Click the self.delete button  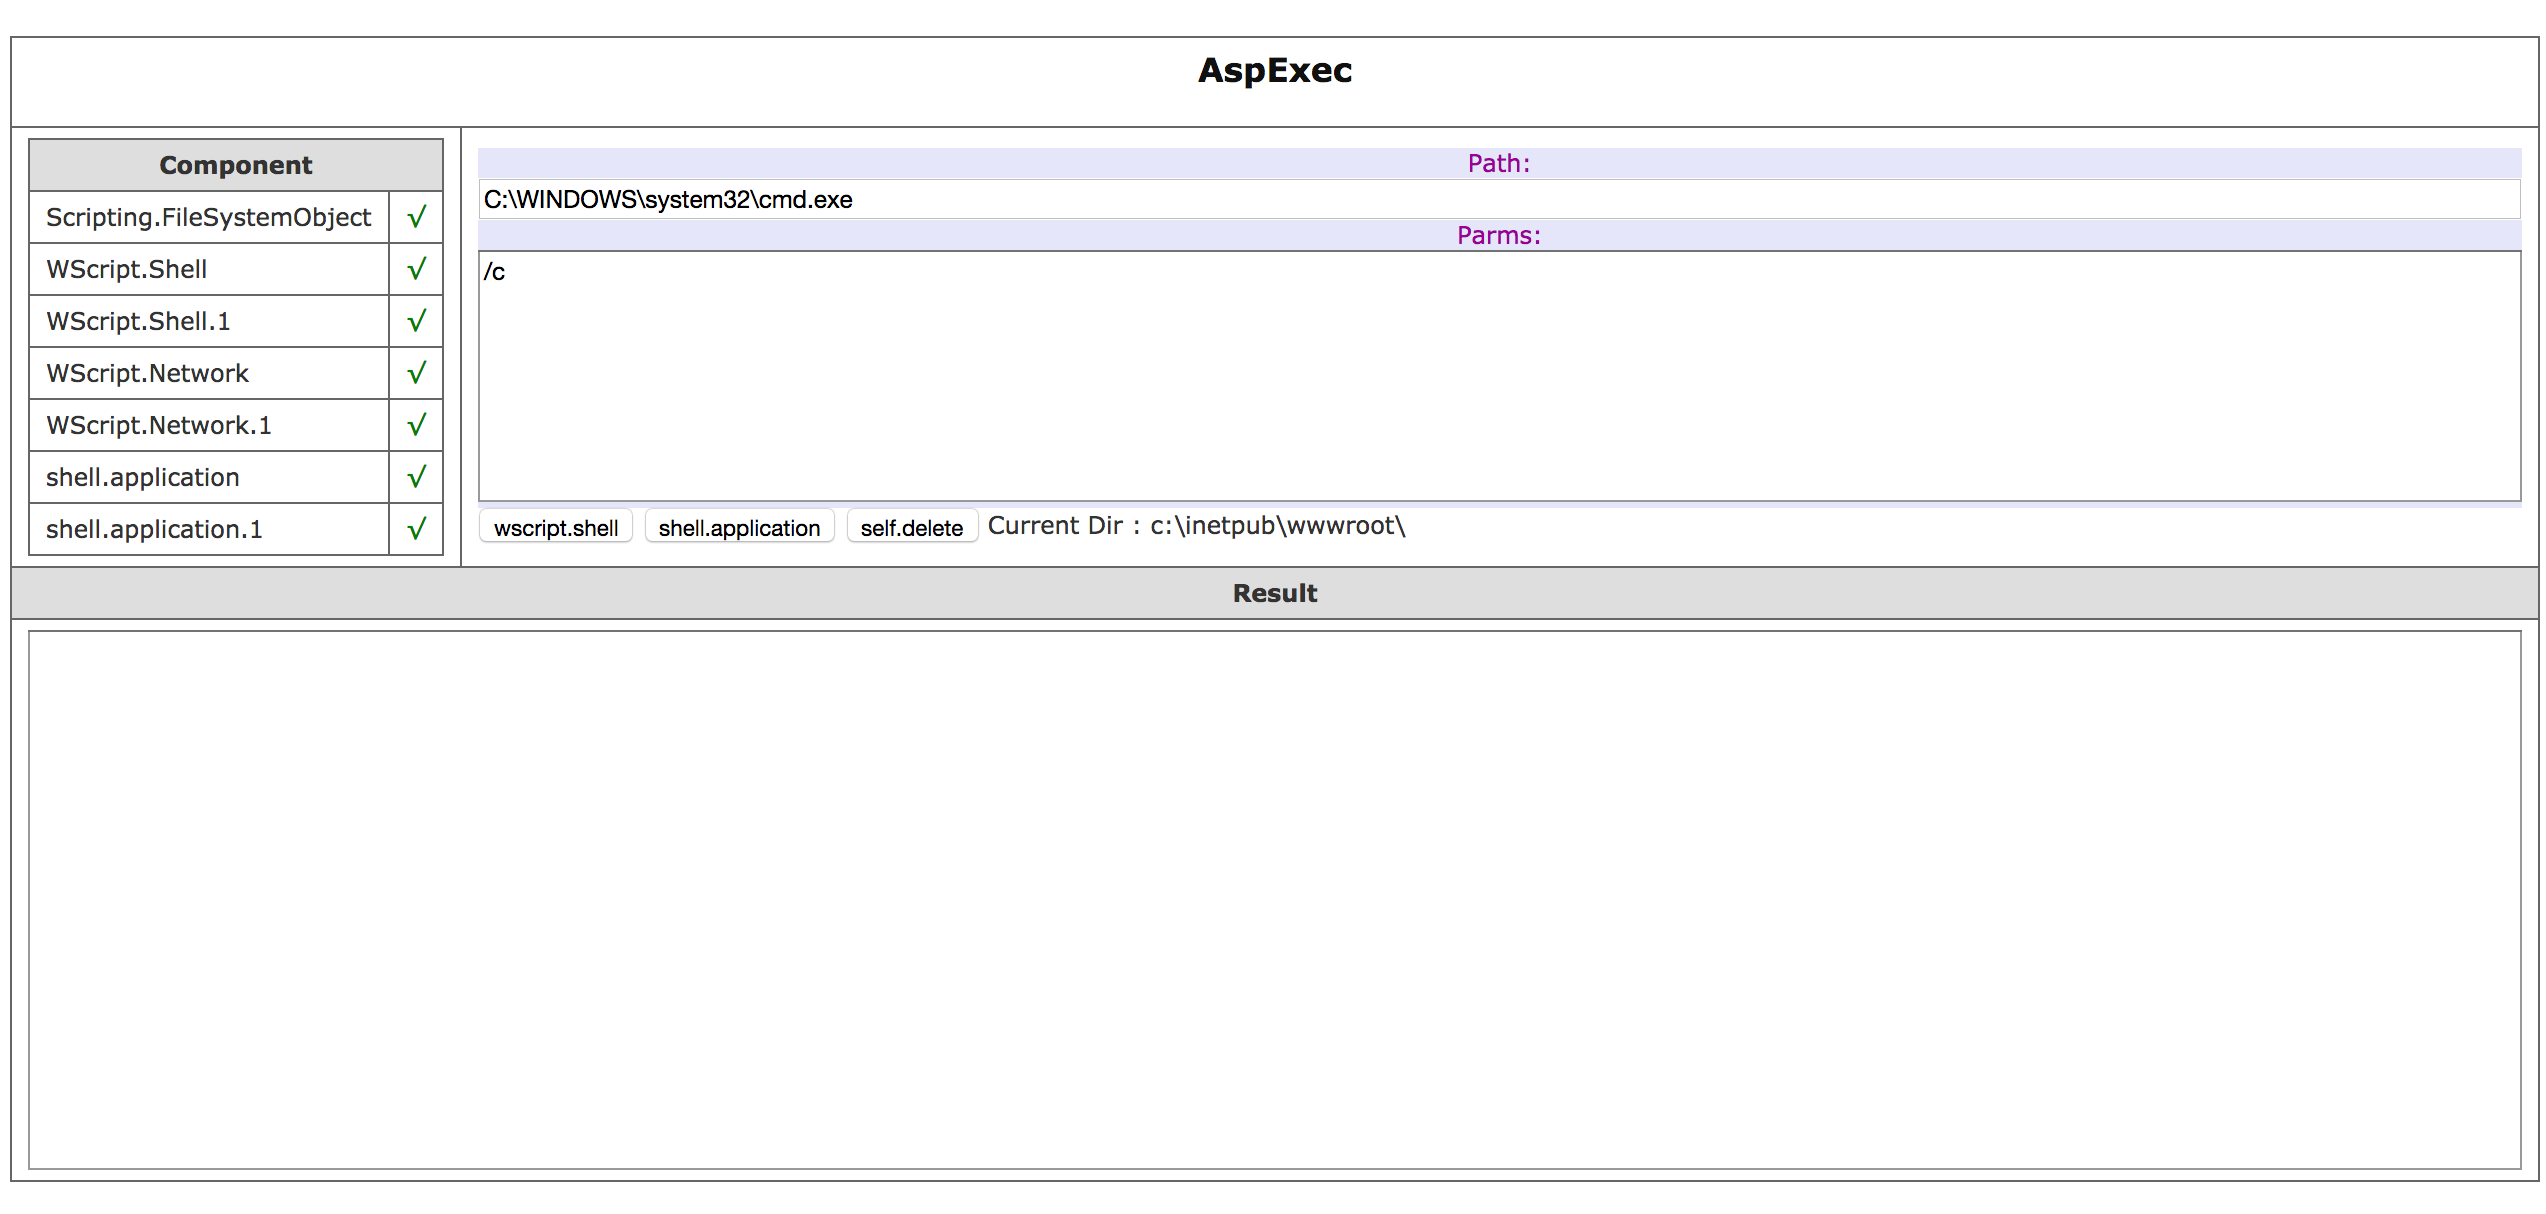(x=911, y=527)
